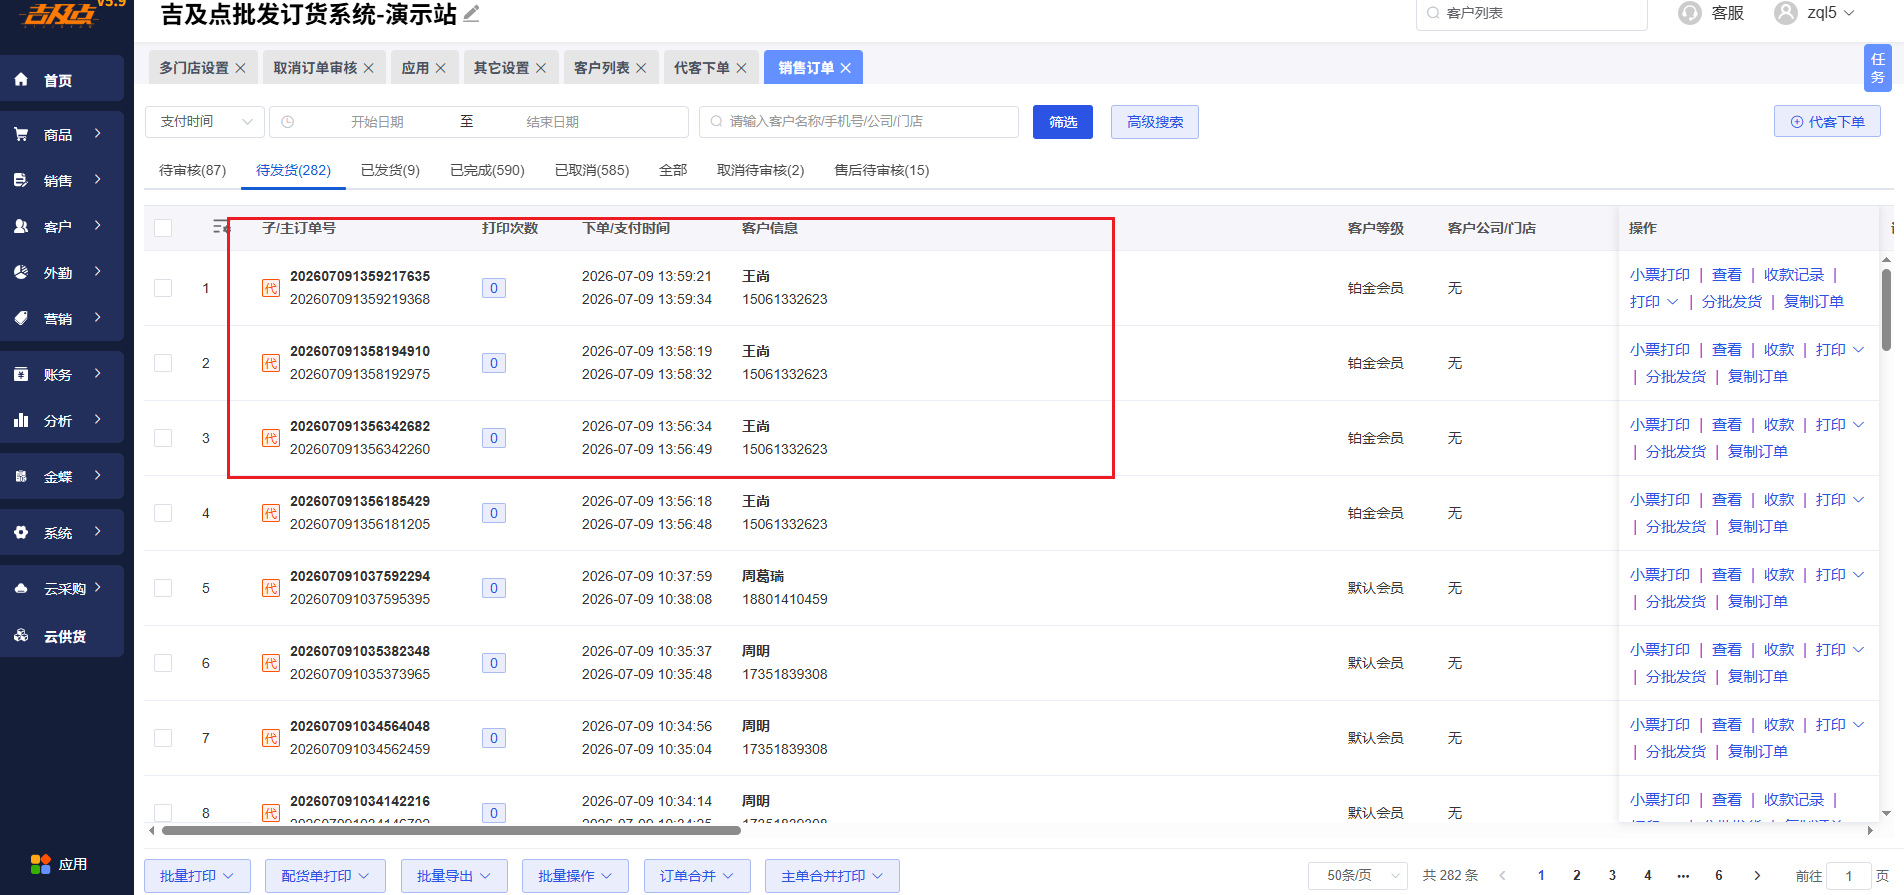1904x895 pixels.
Task: Click the blue 任务 side button
Action: 1878,68
